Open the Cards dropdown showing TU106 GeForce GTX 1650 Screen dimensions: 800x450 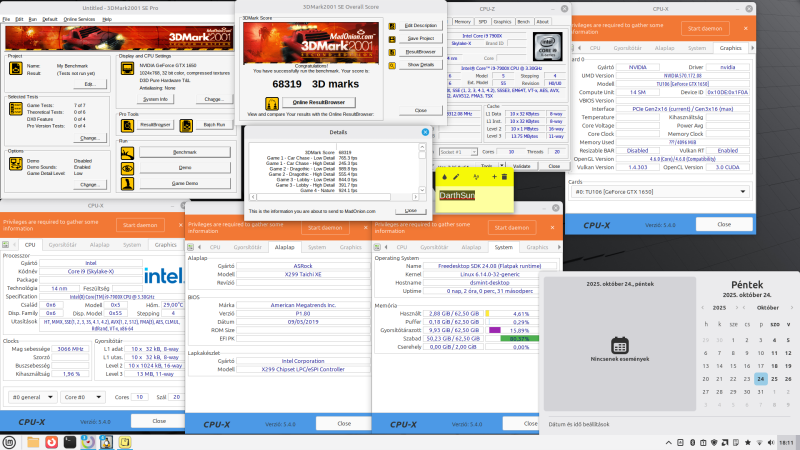(659, 192)
